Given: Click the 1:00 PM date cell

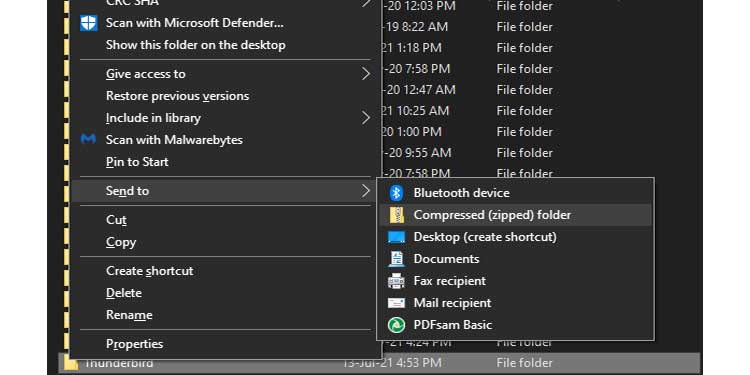Looking at the screenshot, I should point(412,132).
